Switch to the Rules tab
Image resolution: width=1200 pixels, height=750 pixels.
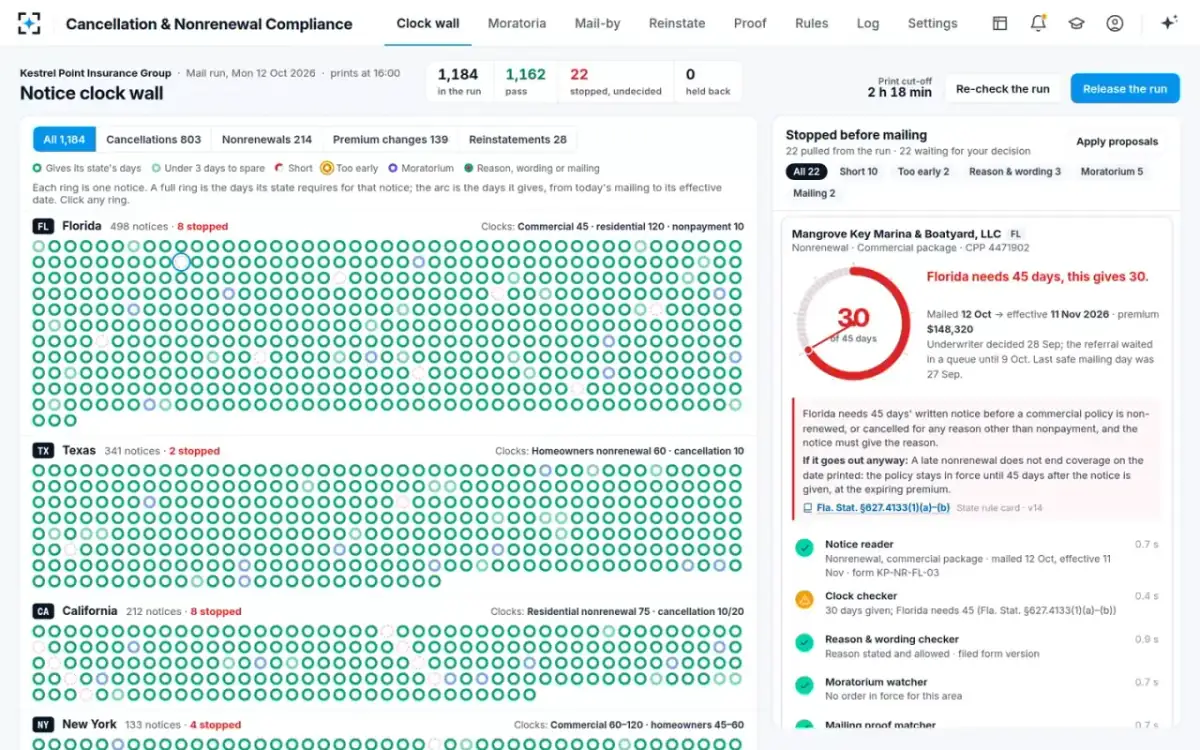tap(812, 23)
